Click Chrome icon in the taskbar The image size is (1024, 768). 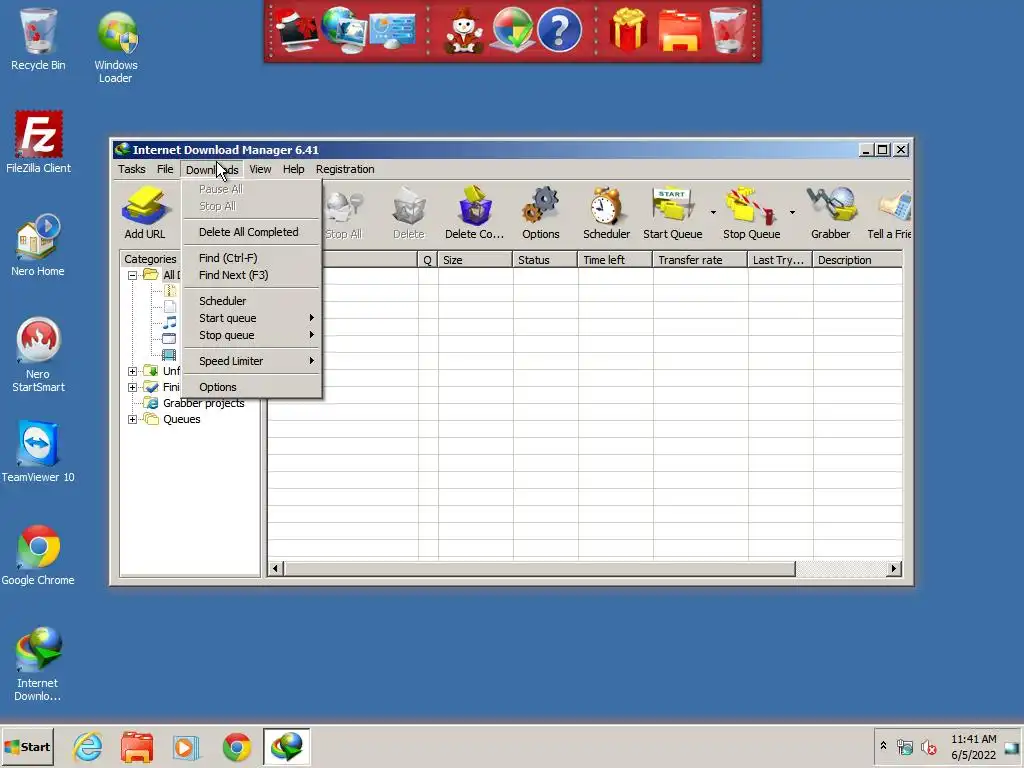[x=236, y=746]
